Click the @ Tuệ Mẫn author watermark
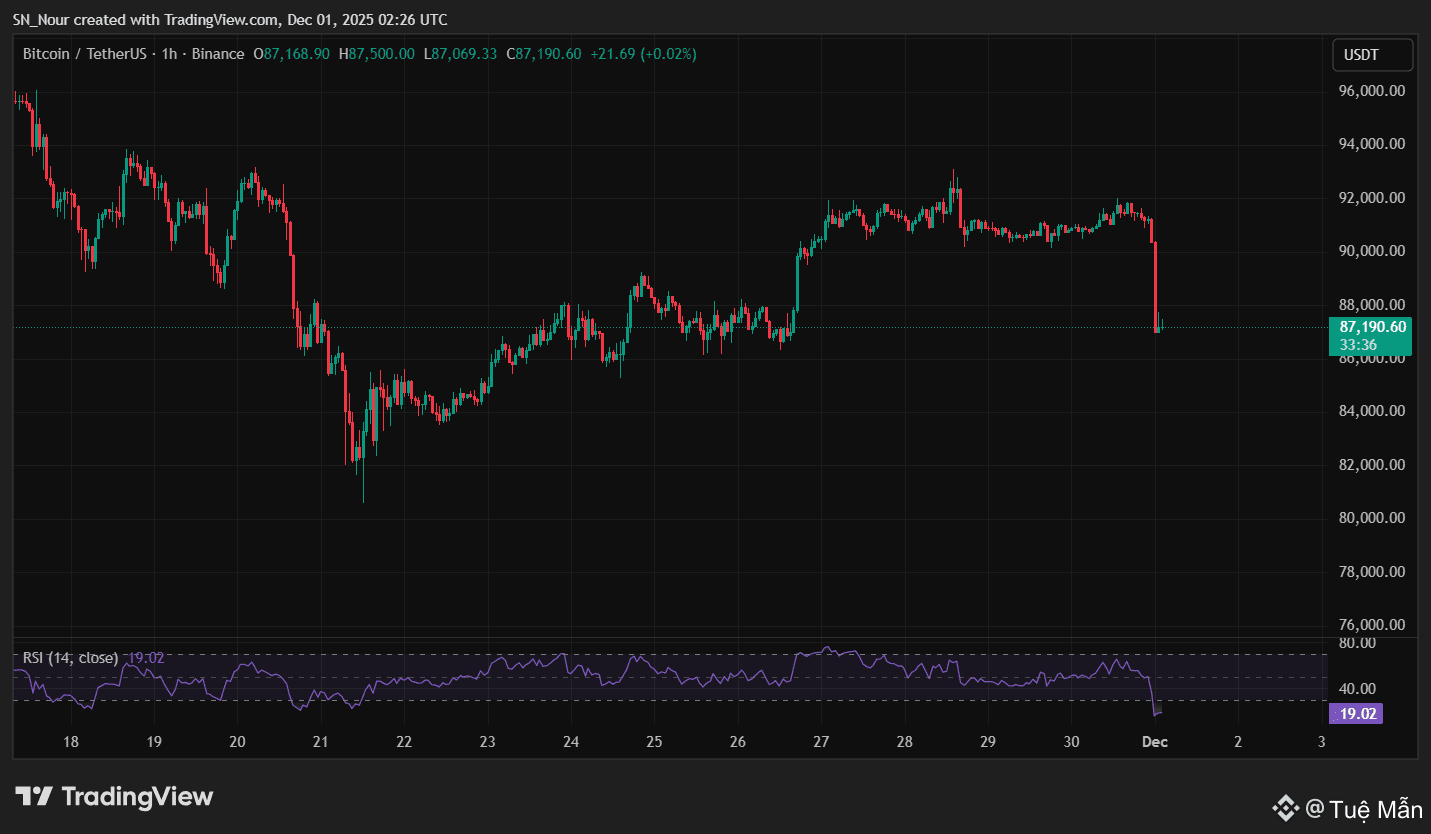 [x=1364, y=807]
